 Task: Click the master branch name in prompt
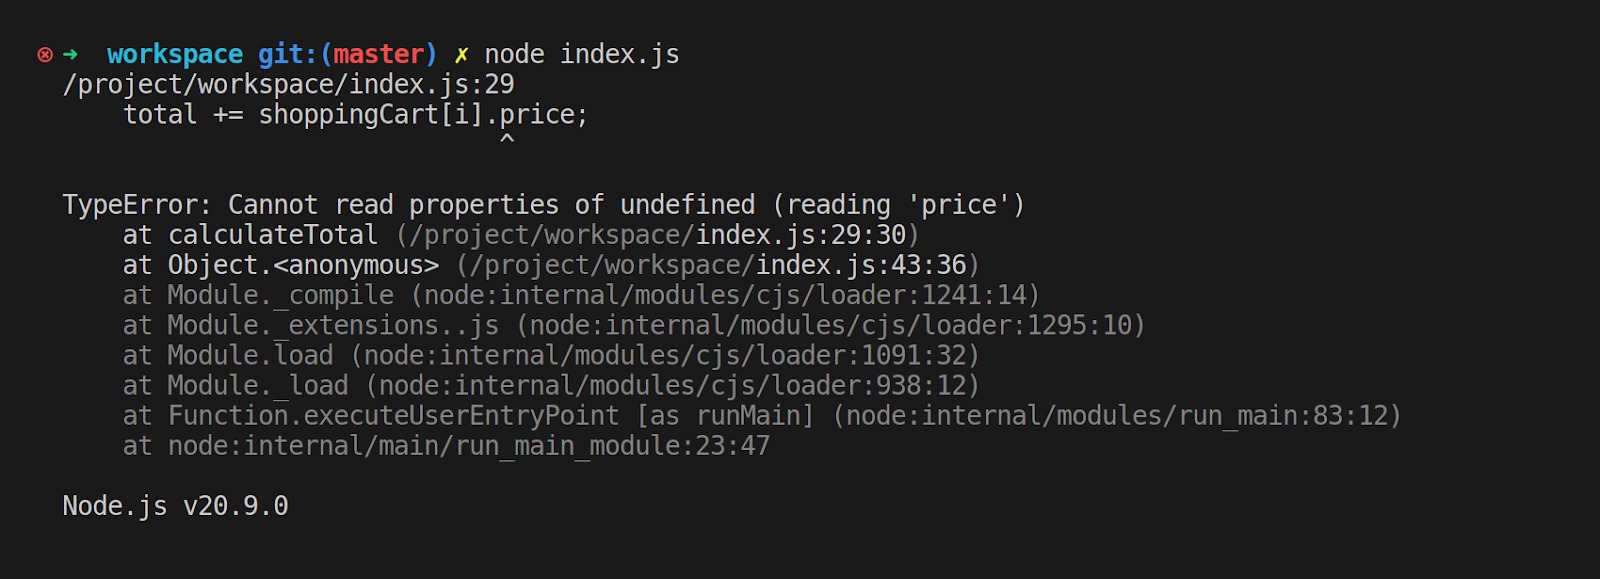[x=379, y=54]
